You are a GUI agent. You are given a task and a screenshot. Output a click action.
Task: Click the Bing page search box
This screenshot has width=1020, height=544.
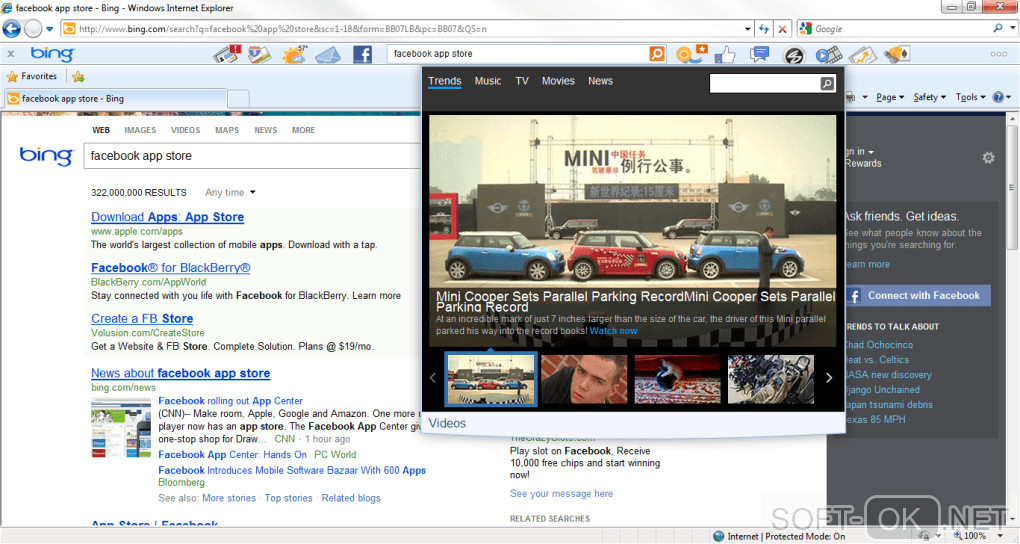point(252,156)
